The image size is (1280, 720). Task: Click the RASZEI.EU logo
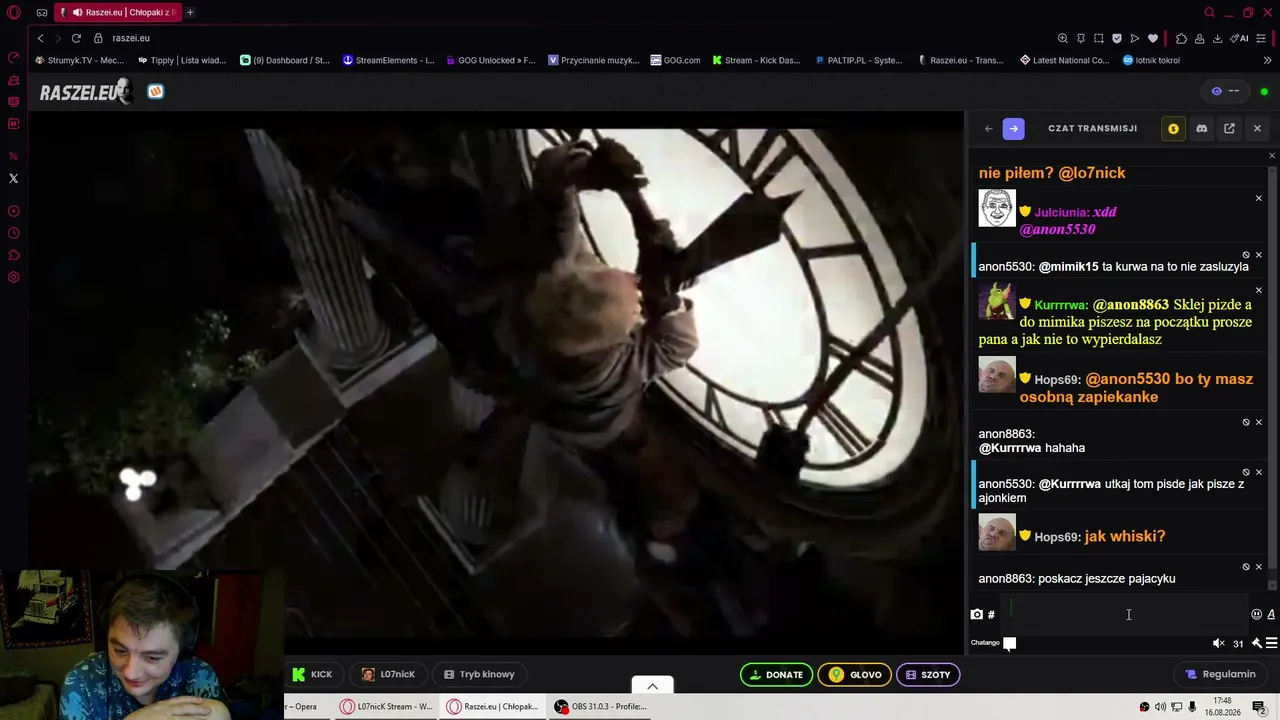point(84,92)
